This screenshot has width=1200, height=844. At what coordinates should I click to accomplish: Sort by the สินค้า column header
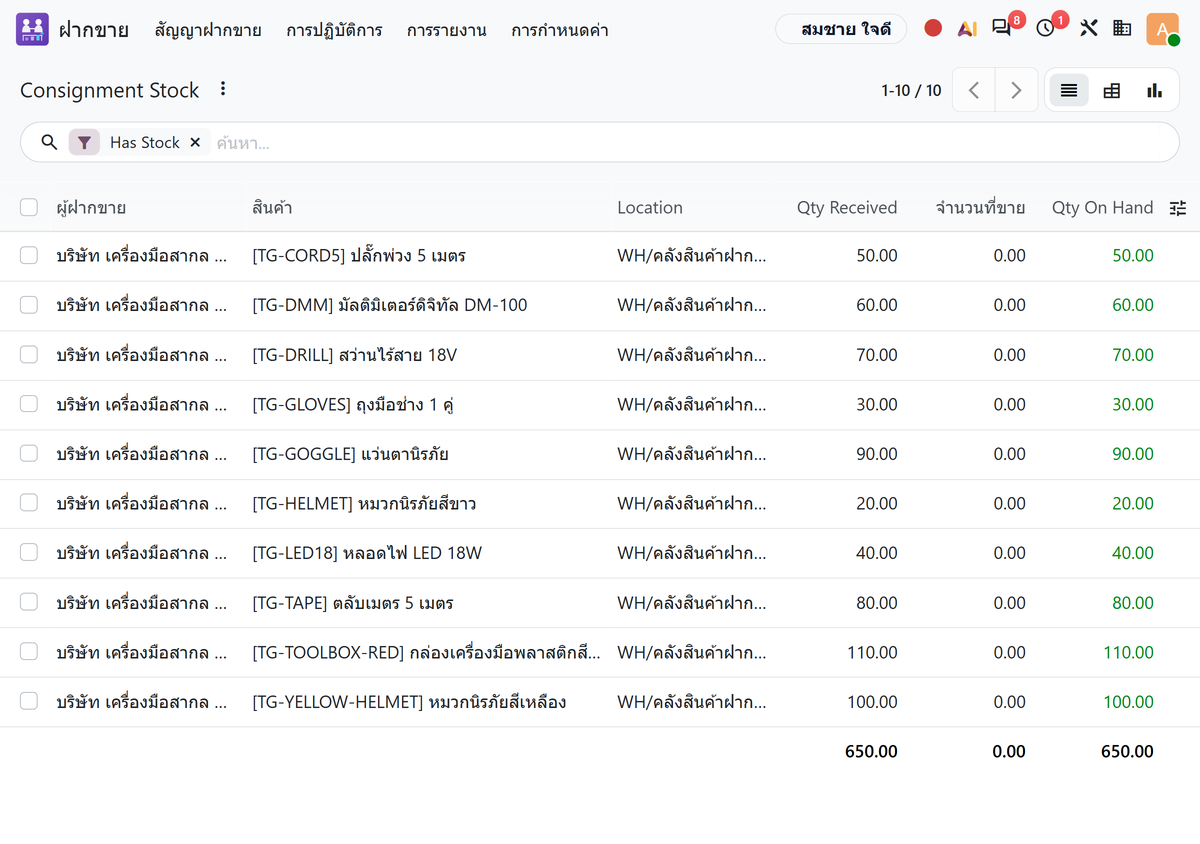(x=272, y=208)
